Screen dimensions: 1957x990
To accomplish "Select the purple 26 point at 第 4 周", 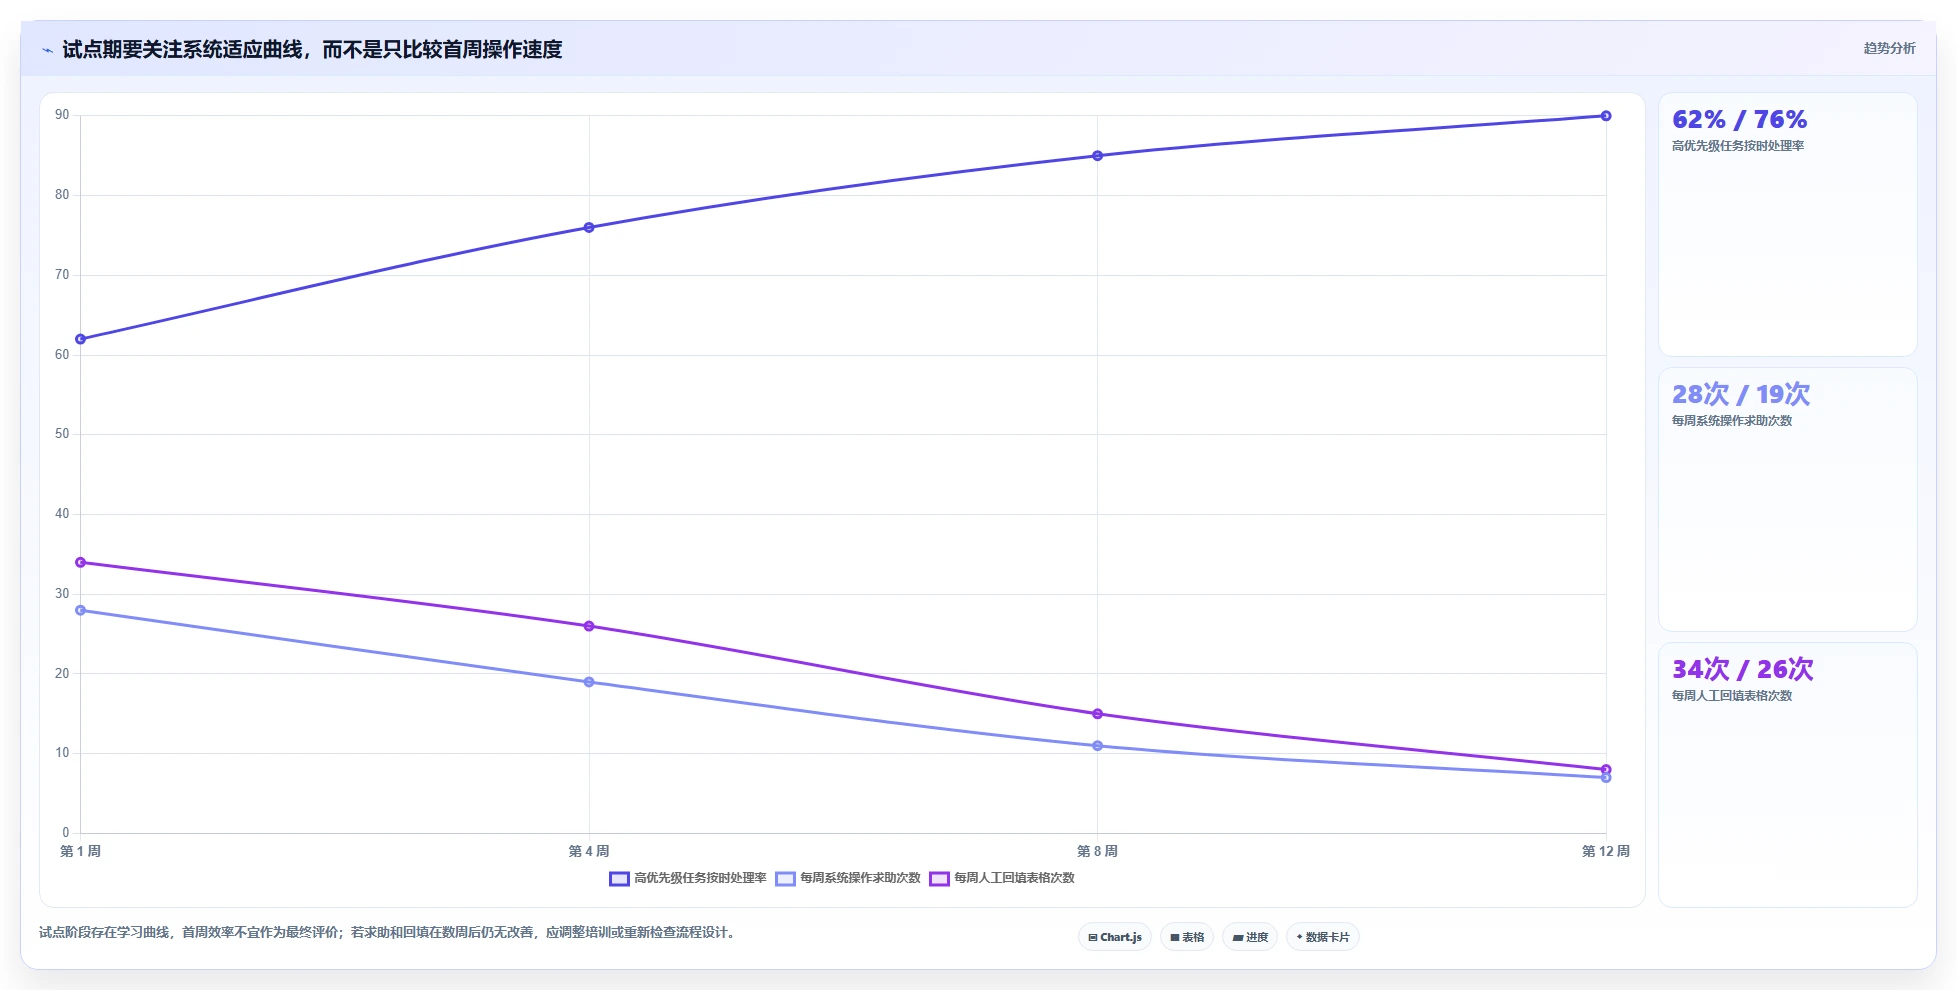I will tap(589, 626).
